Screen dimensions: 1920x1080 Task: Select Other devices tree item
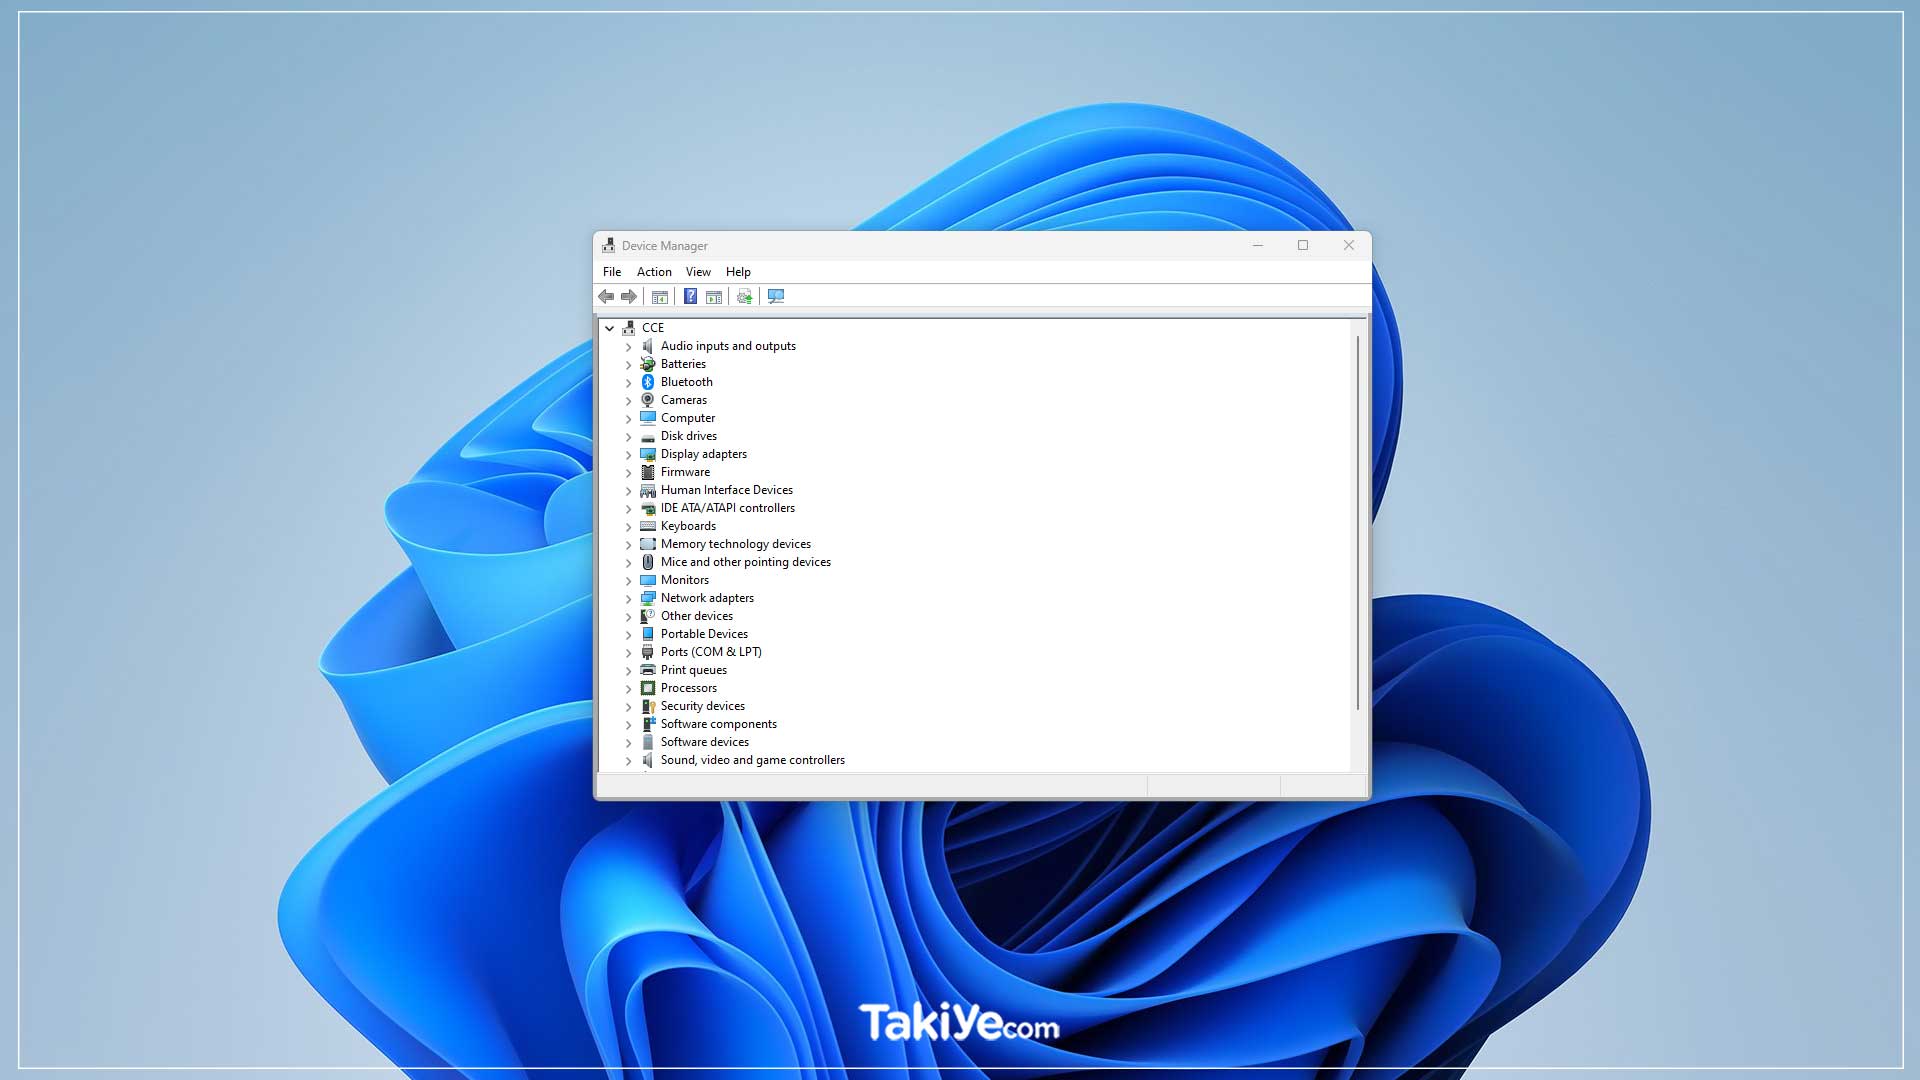pos(696,616)
